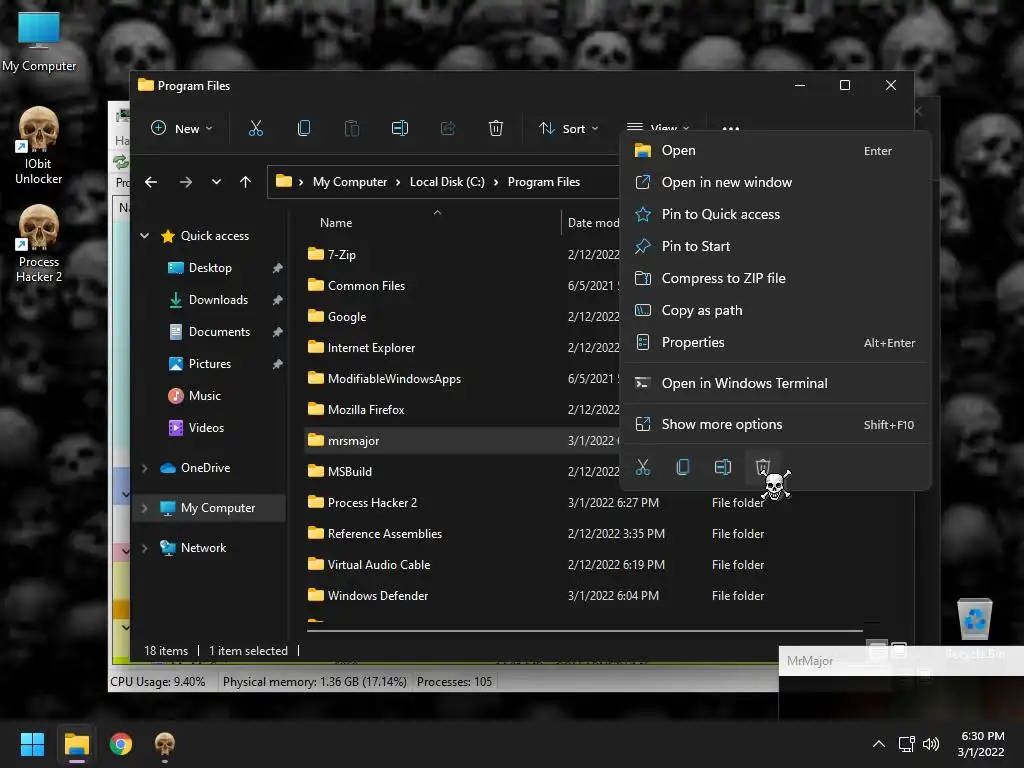The height and width of the screenshot is (768, 1024).
Task: Open IObit Unlocker desktop shortcut
Action: click(x=39, y=146)
